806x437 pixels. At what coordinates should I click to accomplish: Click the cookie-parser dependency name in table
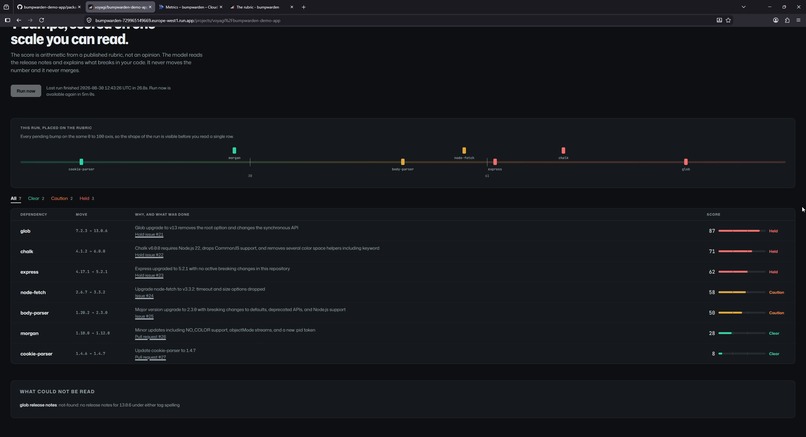pos(36,354)
